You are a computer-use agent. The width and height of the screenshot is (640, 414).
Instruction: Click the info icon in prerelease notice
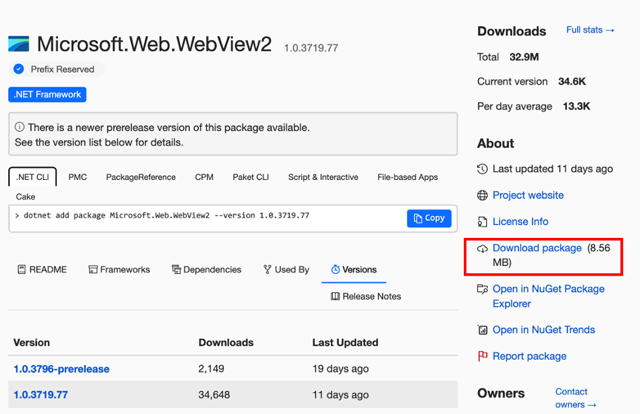point(19,128)
